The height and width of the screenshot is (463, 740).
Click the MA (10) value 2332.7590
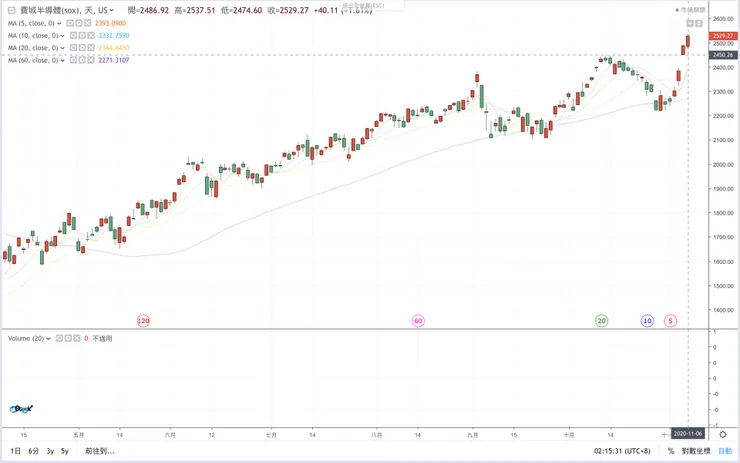[114, 35]
